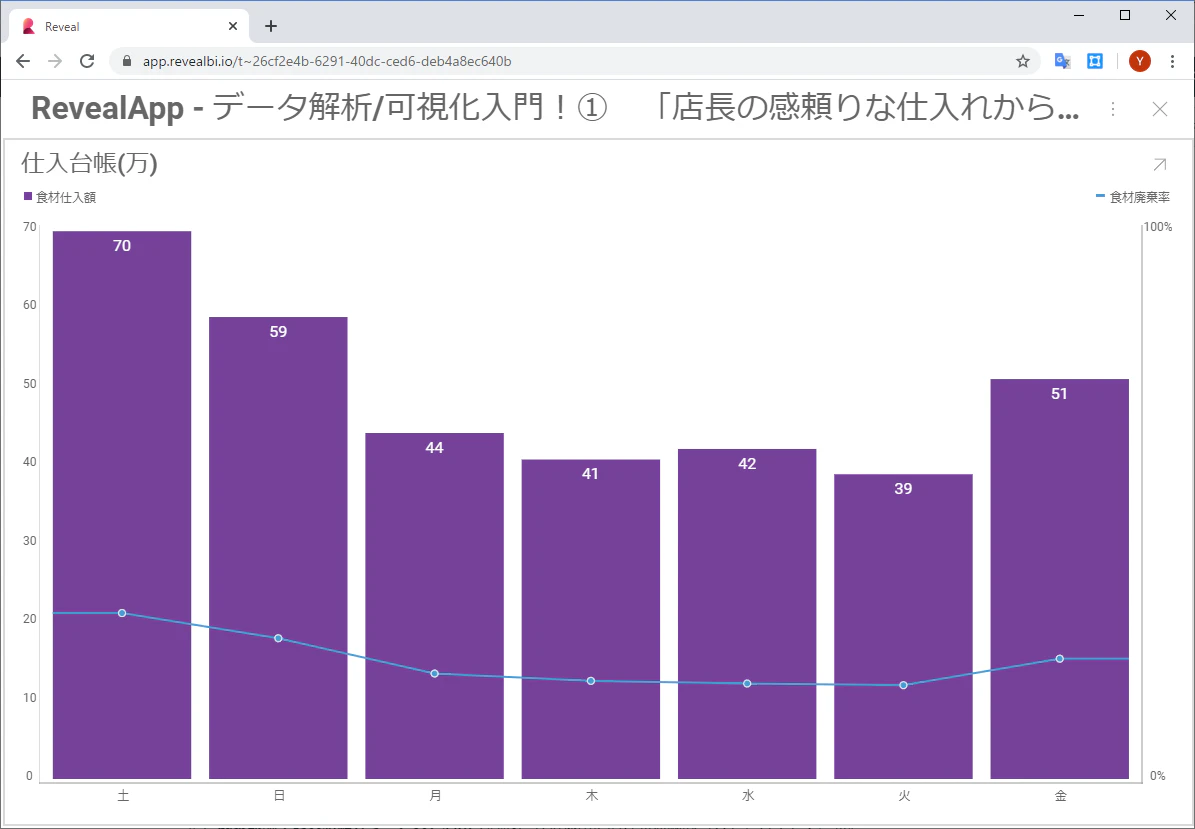Select the 金 bar labeled 51

[x=1059, y=579]
